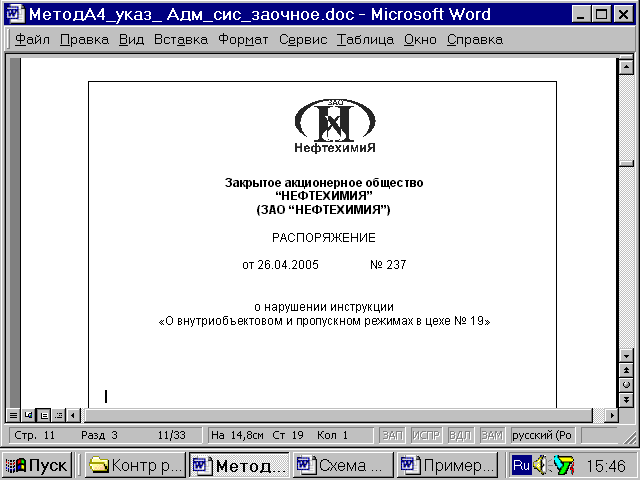Viewport: 640px width, 480px height.
Task: Click the 11/33 page count status entry
Action: (171, 436)
